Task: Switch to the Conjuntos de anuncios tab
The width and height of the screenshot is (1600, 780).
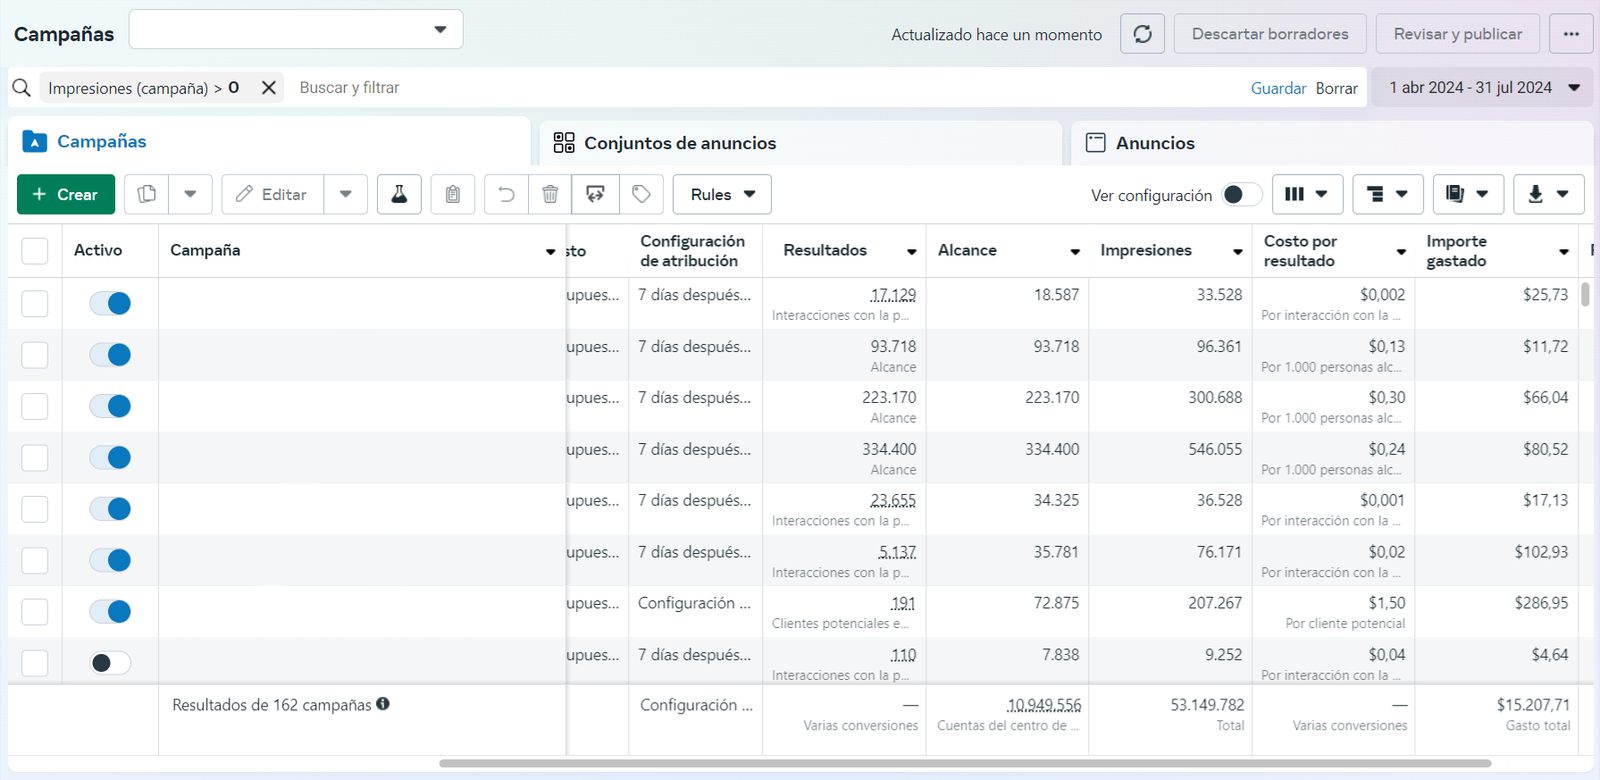Action: click(800, 143)
